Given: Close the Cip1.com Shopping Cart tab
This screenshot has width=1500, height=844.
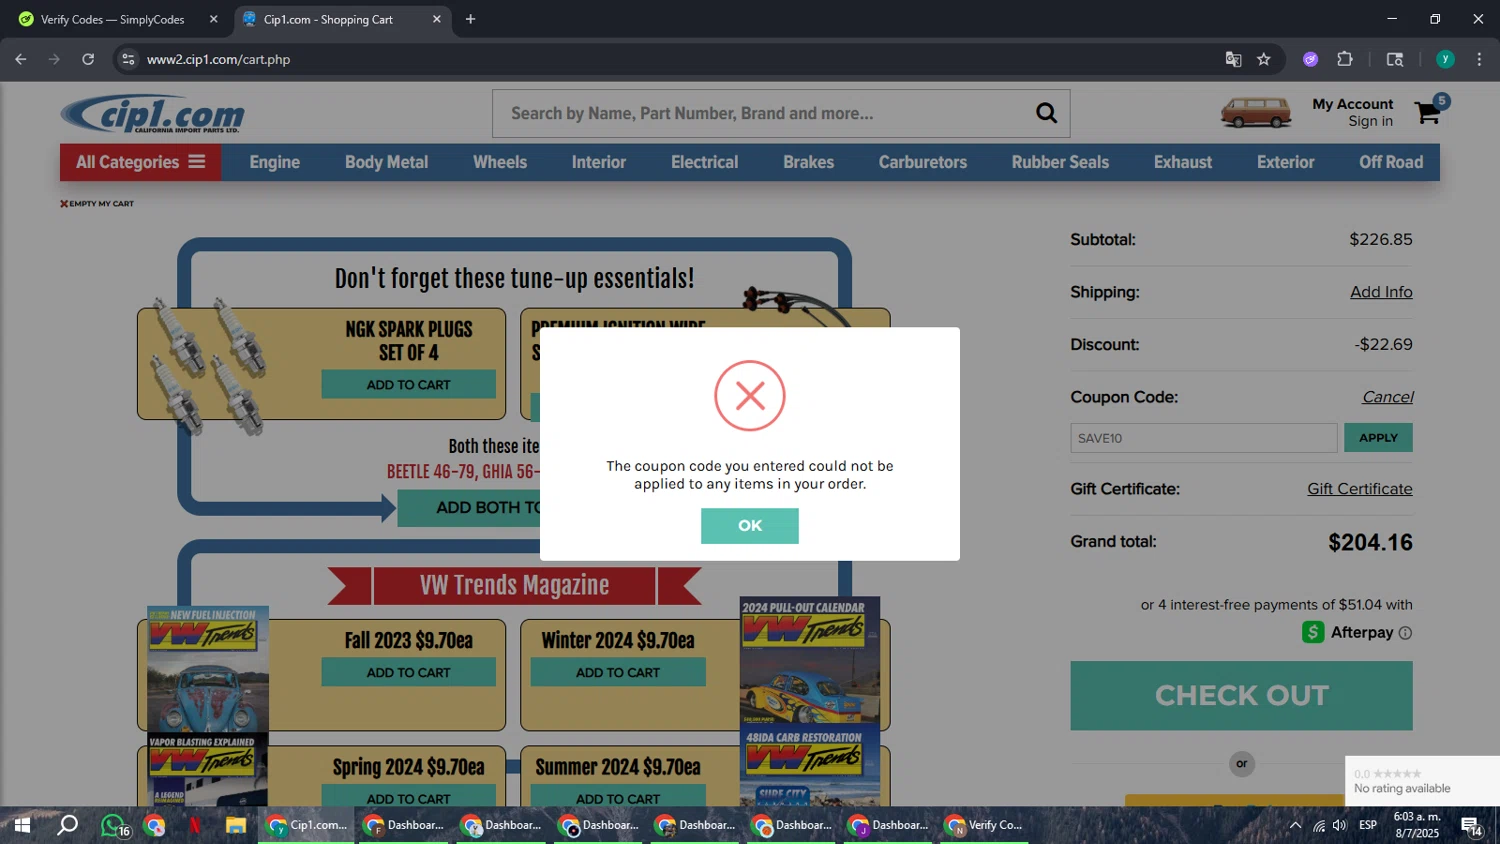Looking at the screenshot, I should tap(437, 19).
